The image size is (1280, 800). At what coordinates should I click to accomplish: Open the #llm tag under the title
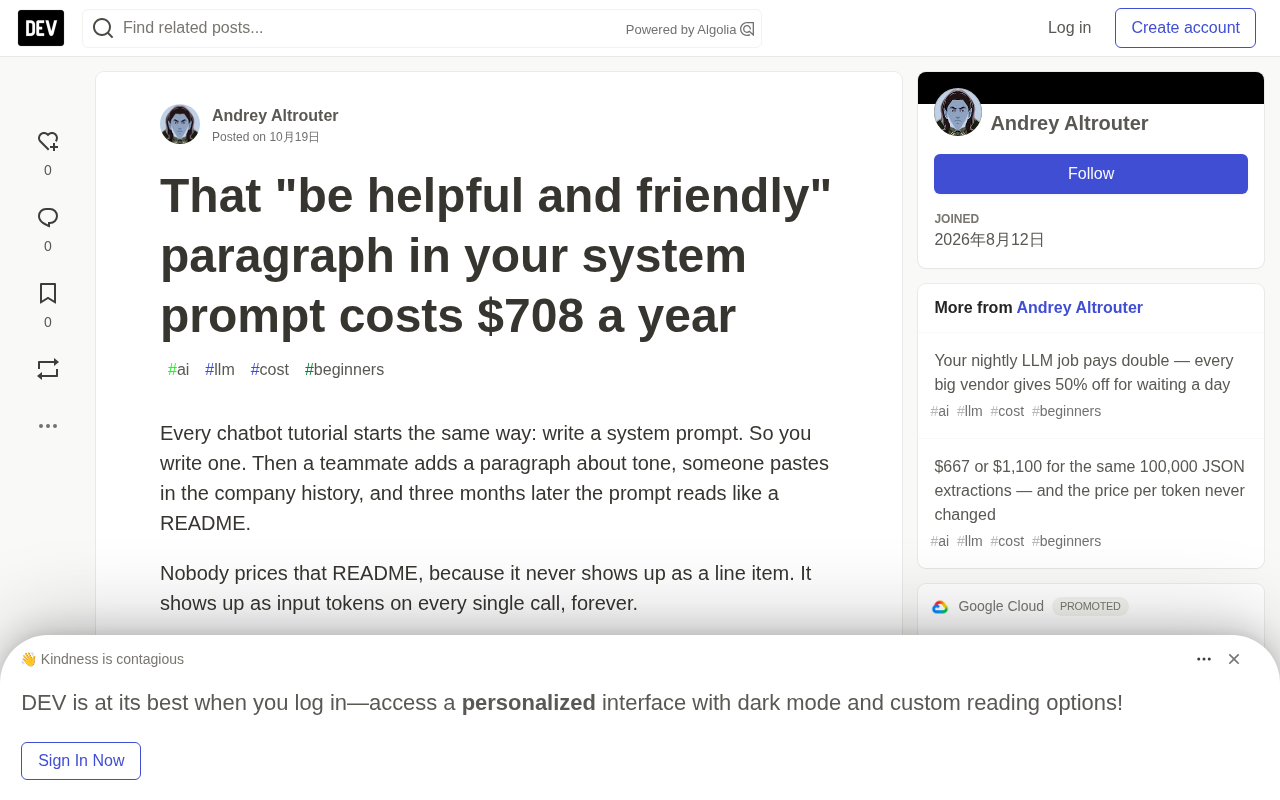pyautogui.click(x=220, y=370)
